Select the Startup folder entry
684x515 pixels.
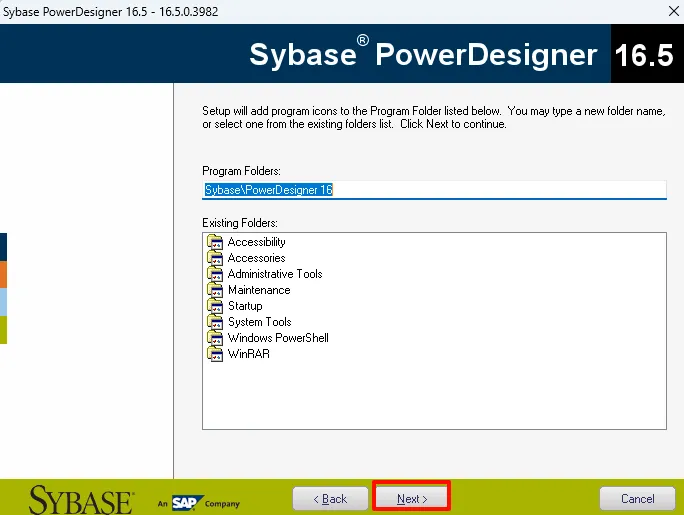245,306
